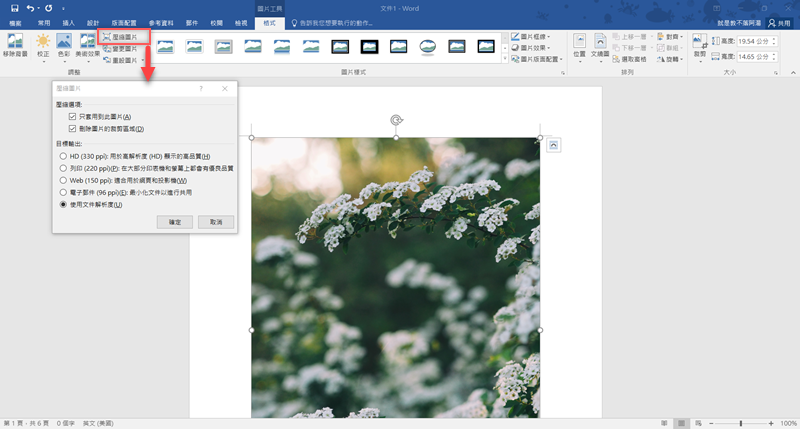Click 取消 (Cancel) in the compress dialog
The width and height of the screenshot is (800, 429).
(216, 221)
